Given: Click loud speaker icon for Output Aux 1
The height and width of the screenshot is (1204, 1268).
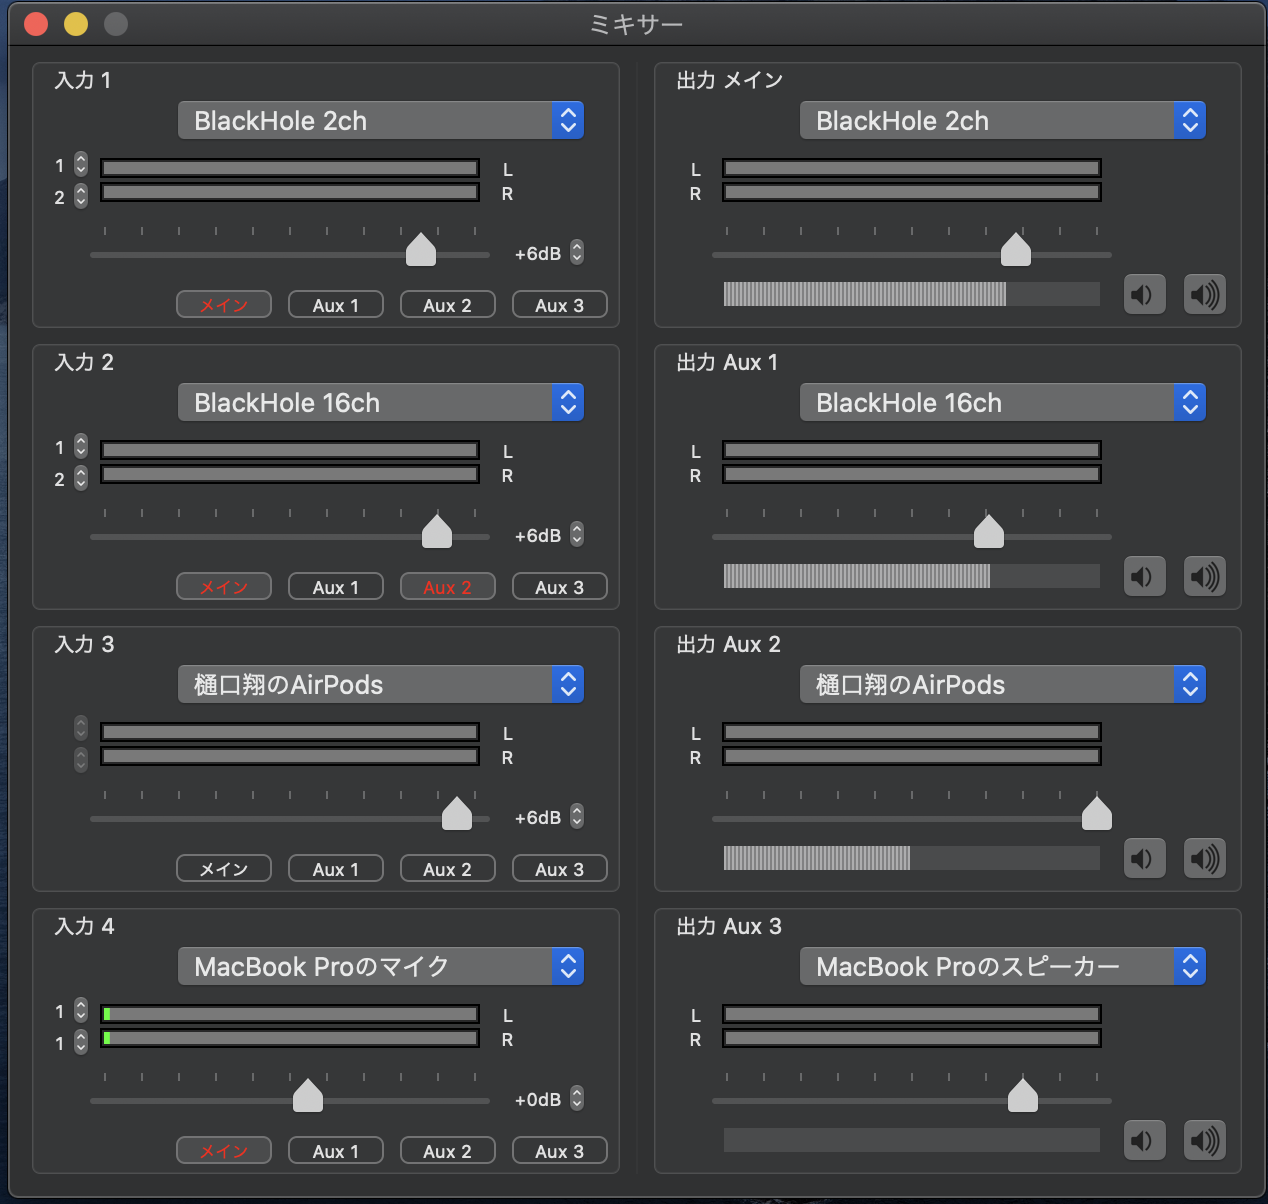Looking at the screenshot, I should pos(1205,577).
